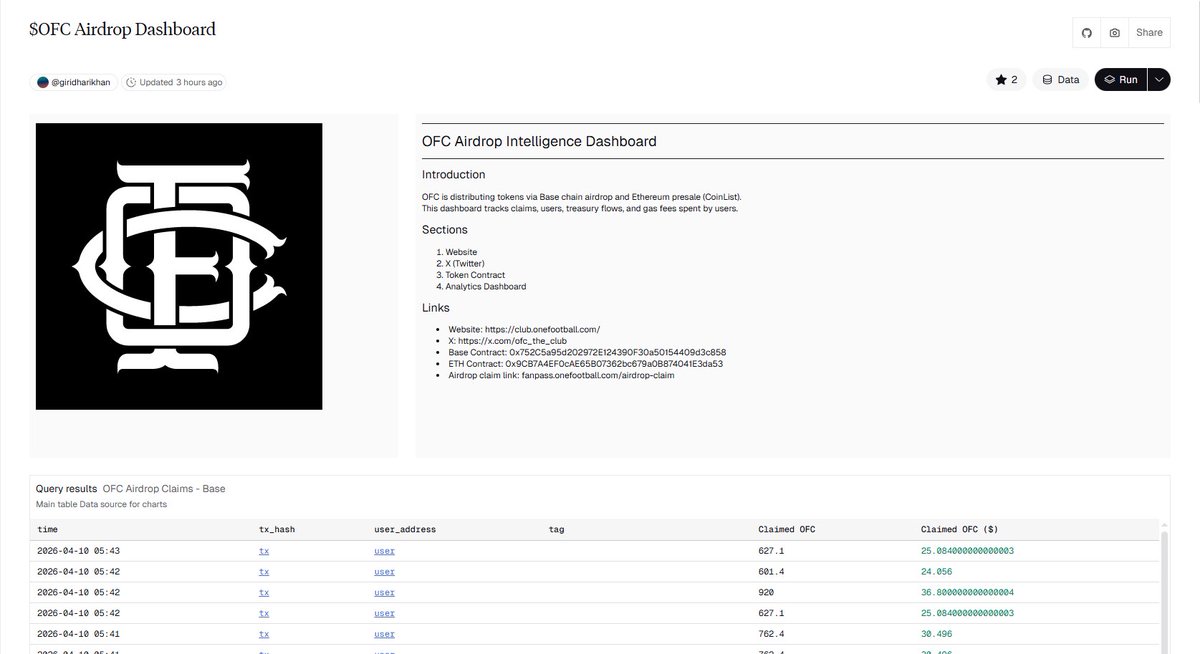This screenshot has width=1200, height=654.
Task: Star this dashboard
Action: point(1006,79)
